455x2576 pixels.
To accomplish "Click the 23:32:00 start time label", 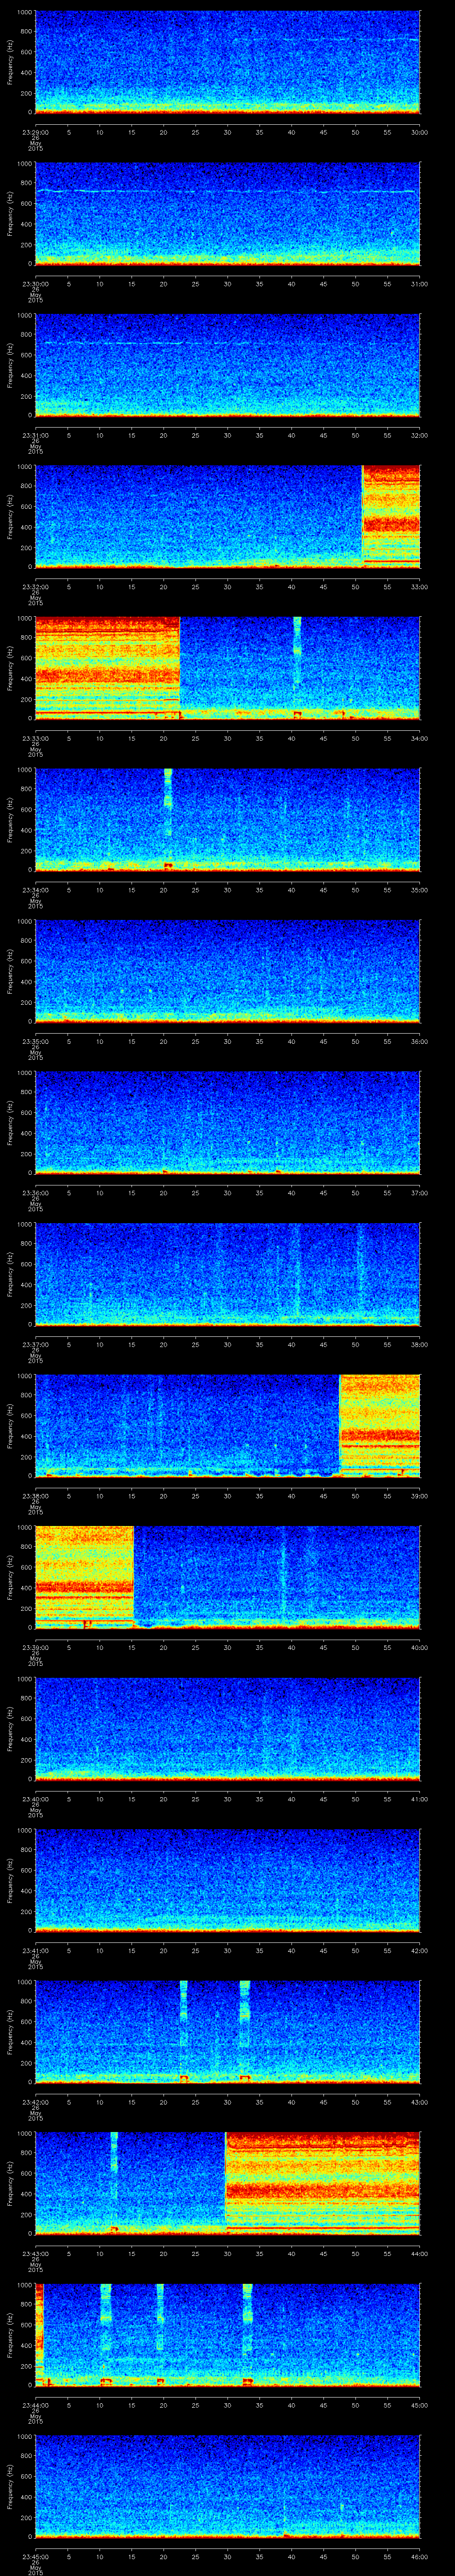I will tap(35, 587).
